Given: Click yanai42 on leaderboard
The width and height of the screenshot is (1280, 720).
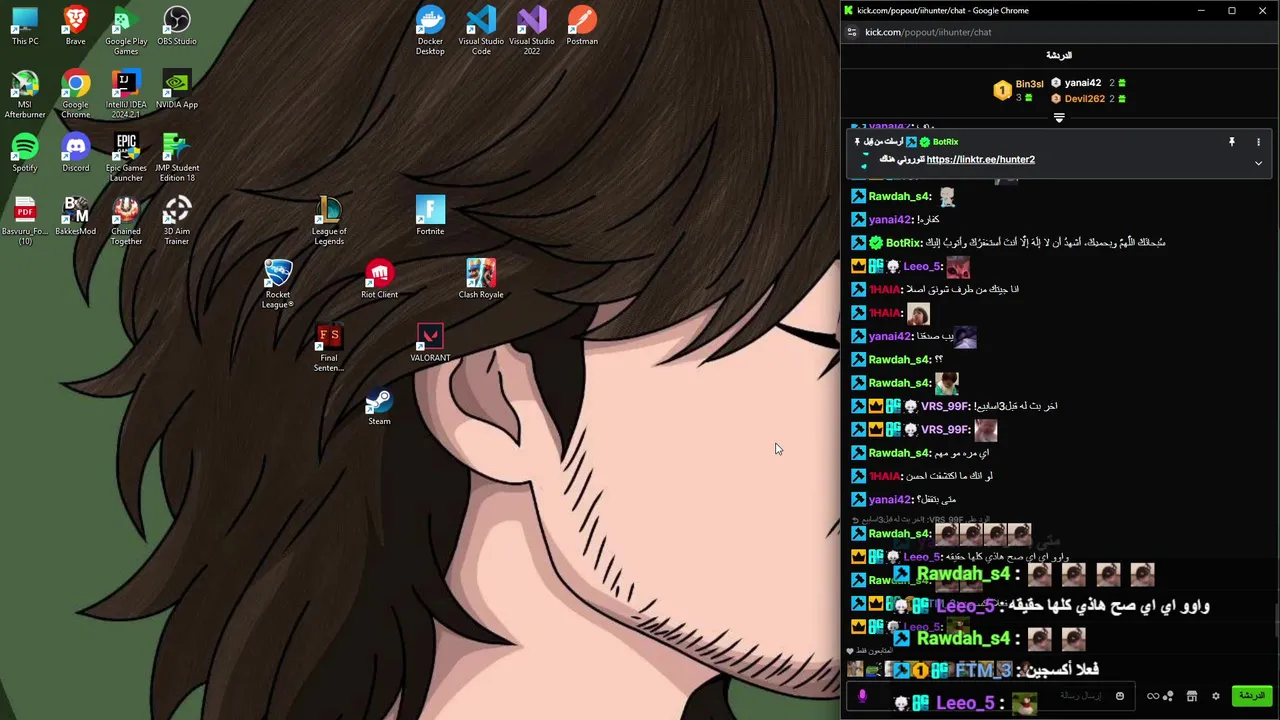Looking at the screenshot, I should pos(1083,84).
